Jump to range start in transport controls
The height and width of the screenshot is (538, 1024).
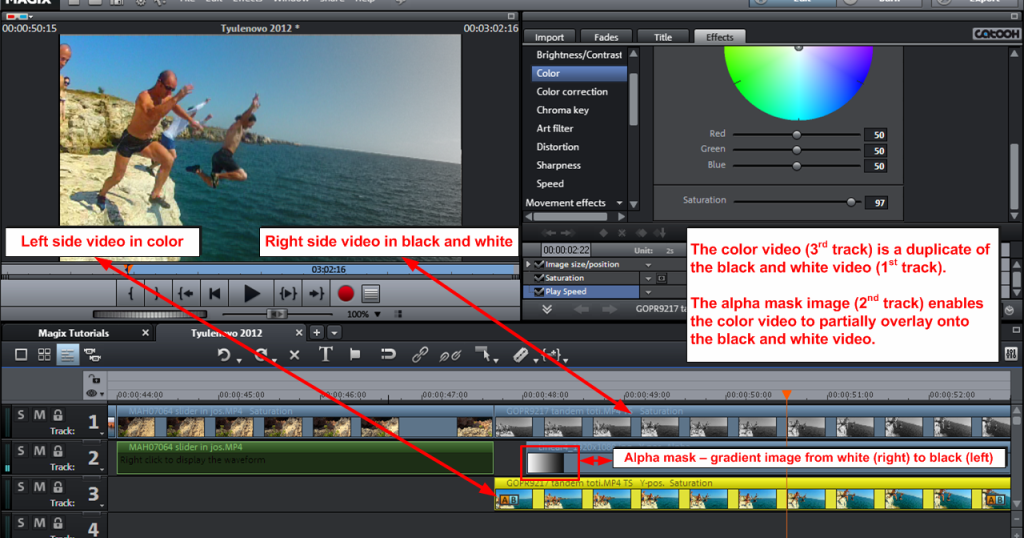coord(186,294)
